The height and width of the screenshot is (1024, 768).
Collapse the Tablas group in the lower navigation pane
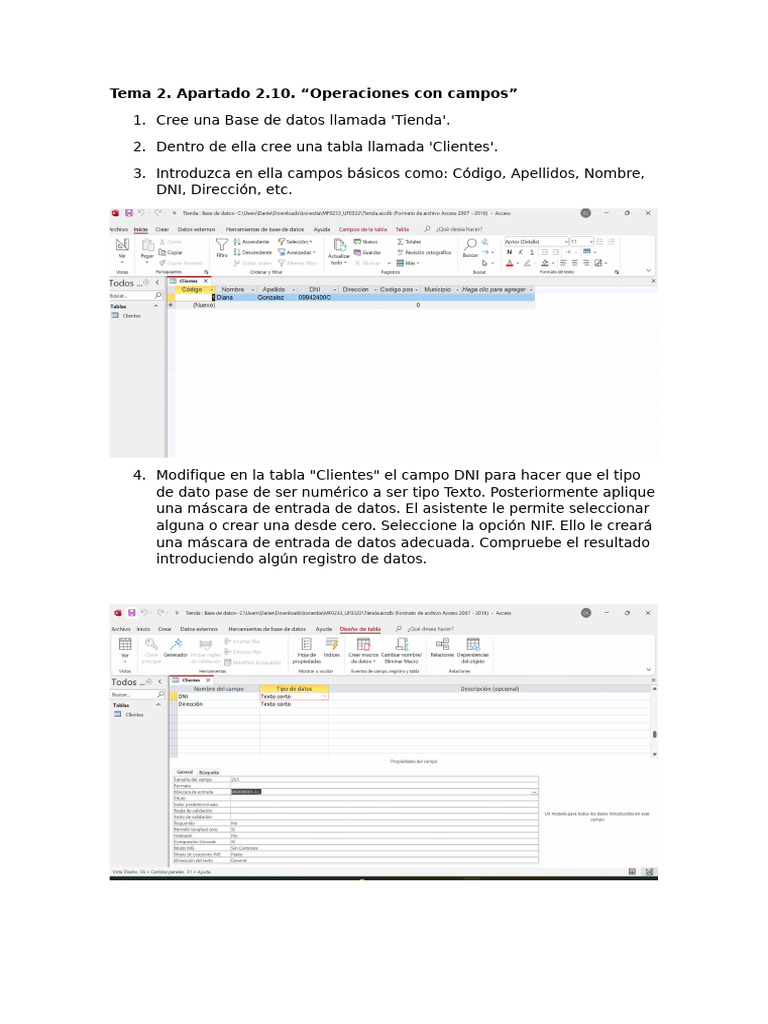(158, 705)
